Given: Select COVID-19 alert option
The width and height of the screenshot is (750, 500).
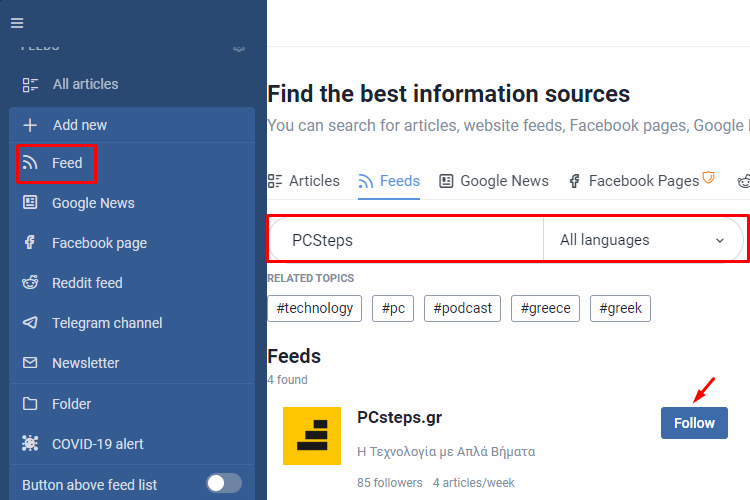Looking at the screenshot, I should pos(132,444).
